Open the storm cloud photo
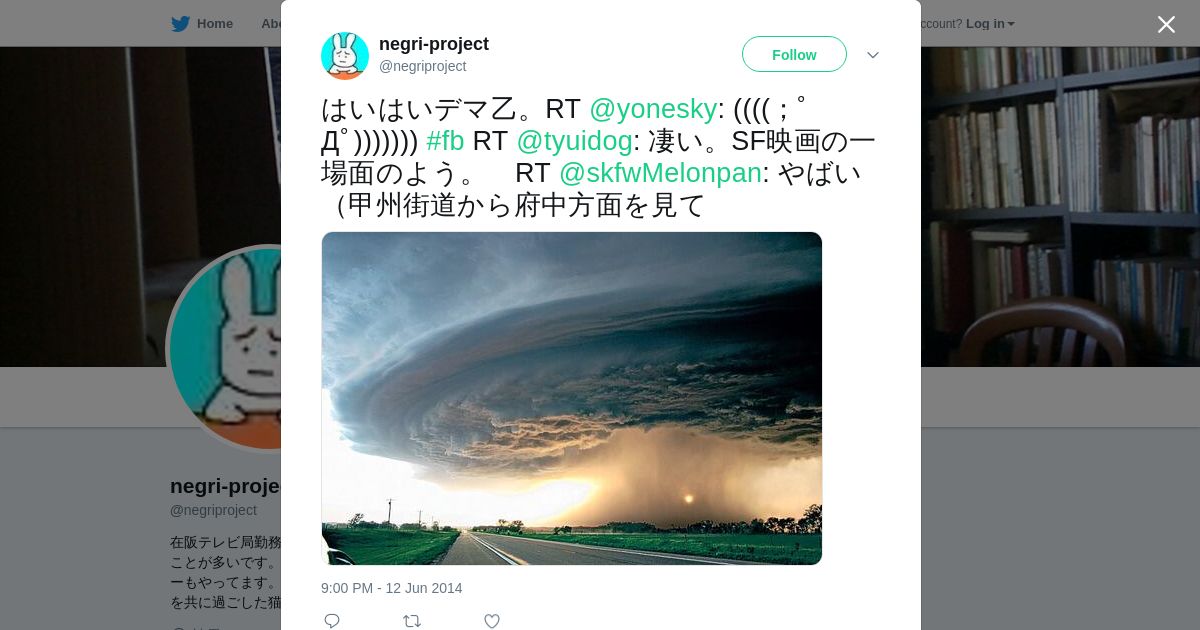 coord(572,398)
